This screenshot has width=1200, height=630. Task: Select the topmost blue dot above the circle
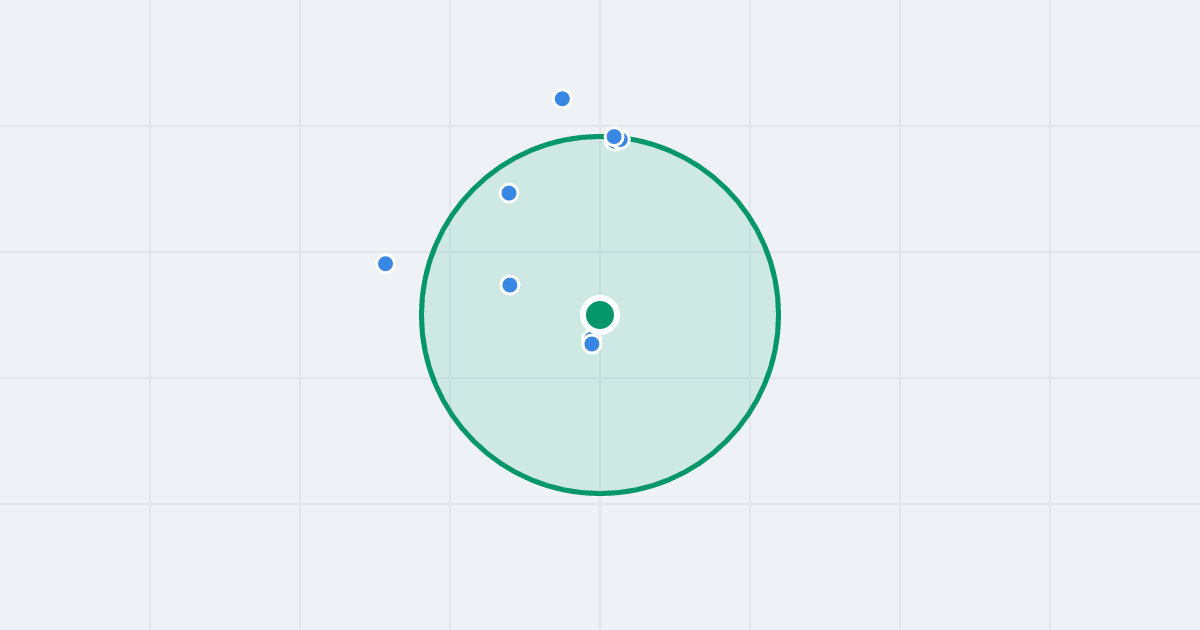click(x=562, y=98)
